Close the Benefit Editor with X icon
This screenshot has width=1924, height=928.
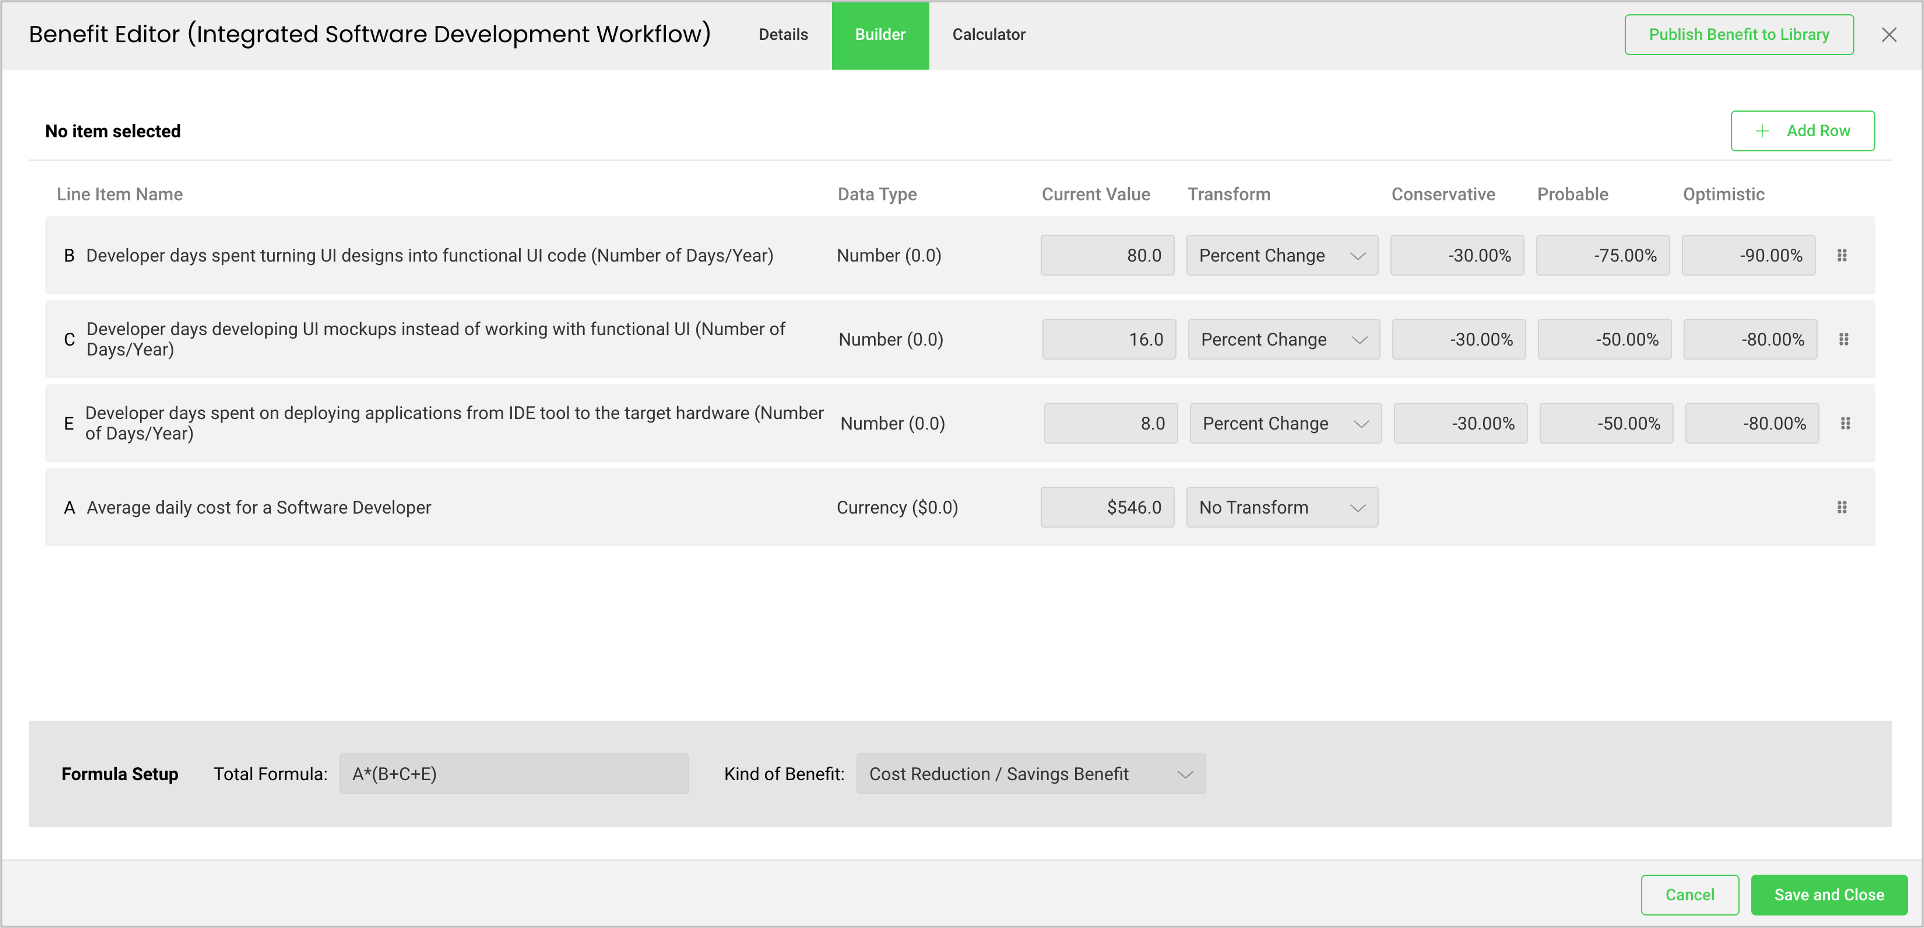(x=1888, y=35)
